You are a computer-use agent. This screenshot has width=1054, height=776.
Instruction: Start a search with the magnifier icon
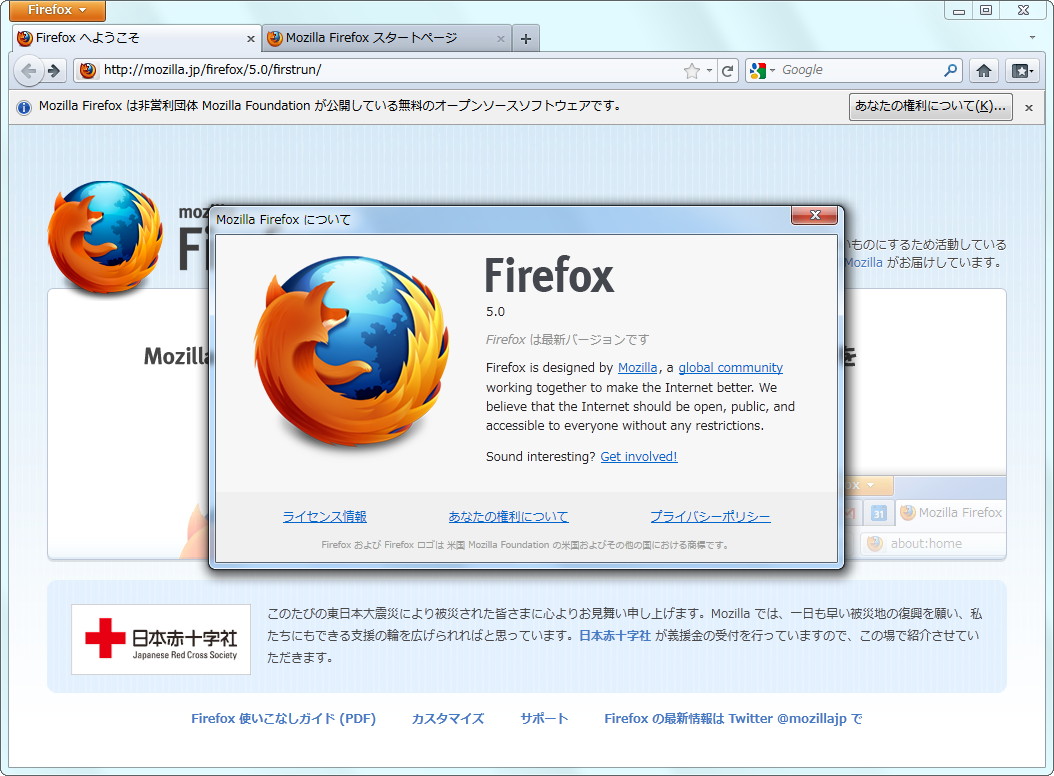950,70
